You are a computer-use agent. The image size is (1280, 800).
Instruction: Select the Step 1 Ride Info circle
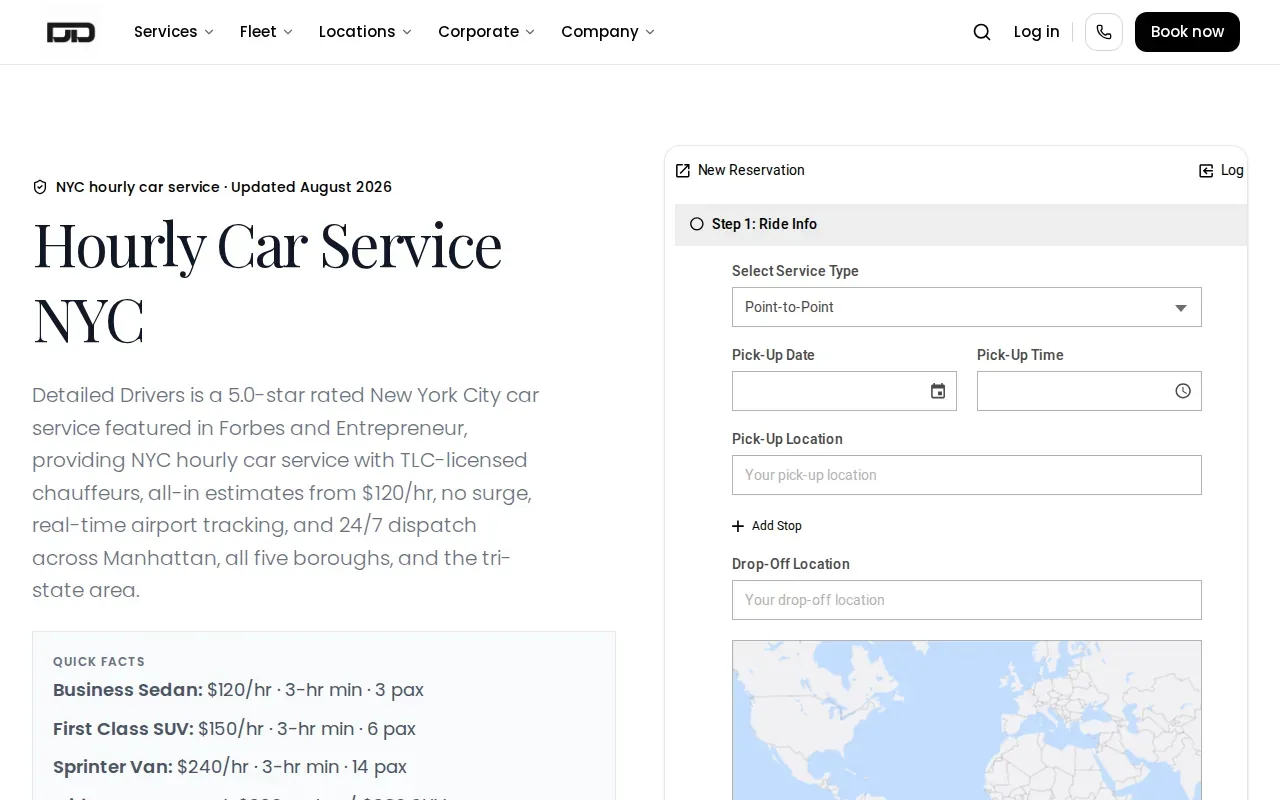[697, 224]
